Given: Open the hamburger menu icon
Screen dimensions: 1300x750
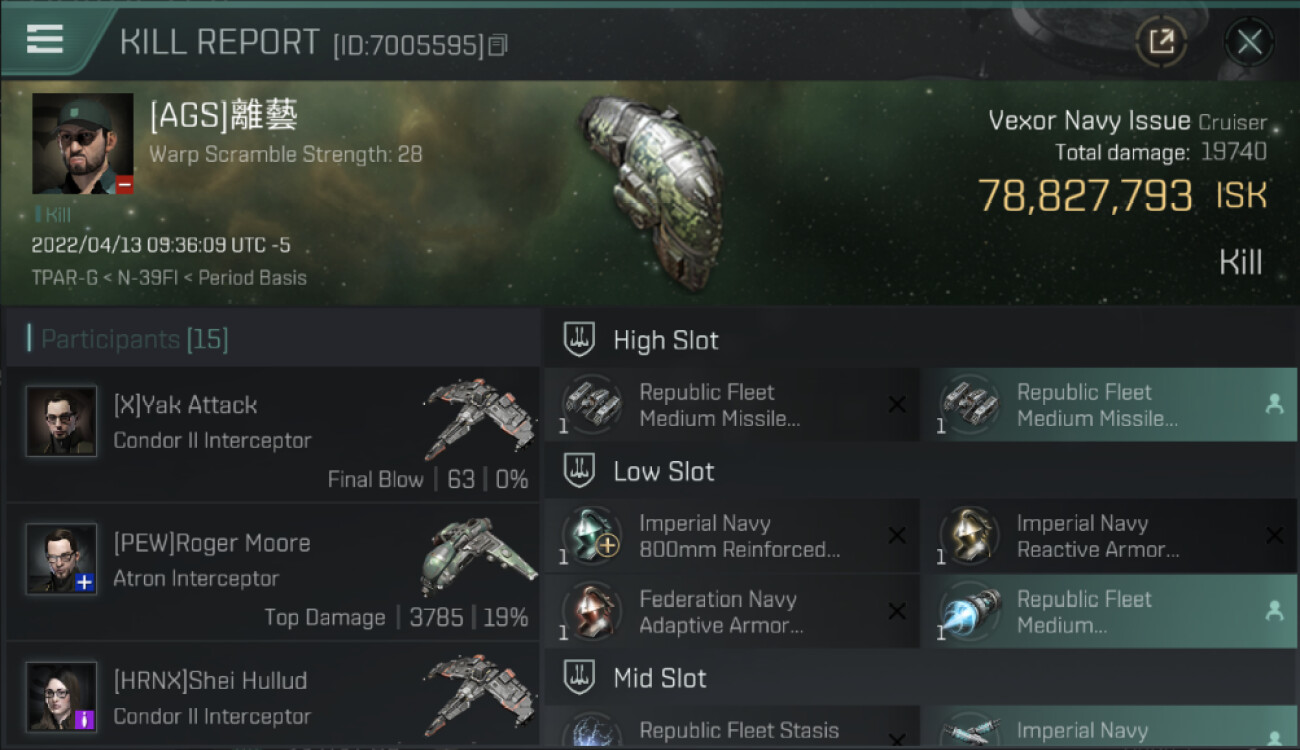Looking at the screenshot, I should click(x=44, y=39).
